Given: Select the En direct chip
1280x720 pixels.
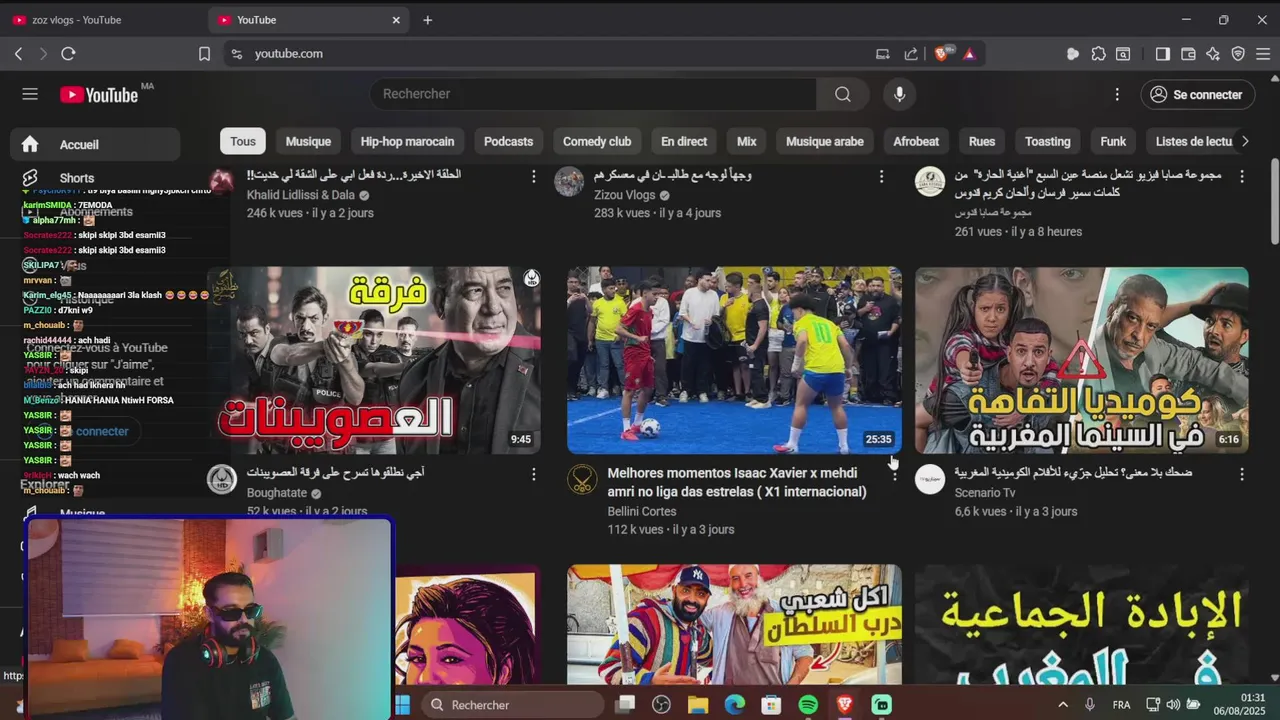Looking at the screenshot, I should click(x=684, y=141).
